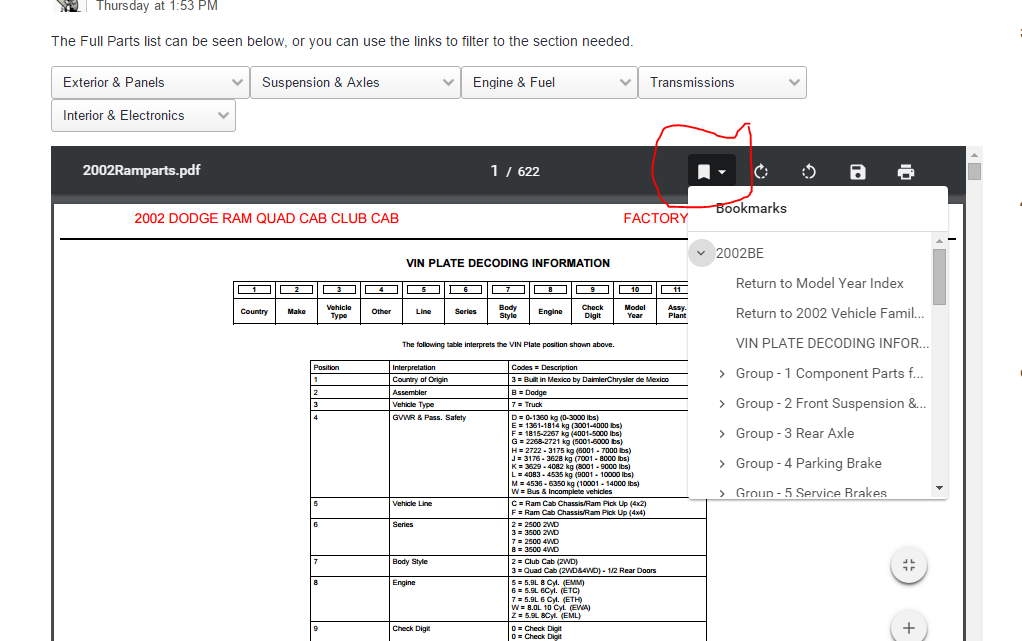Click the page number field showing 1
This screenshot has width=1022, height=641.
[x=494, y=171]
